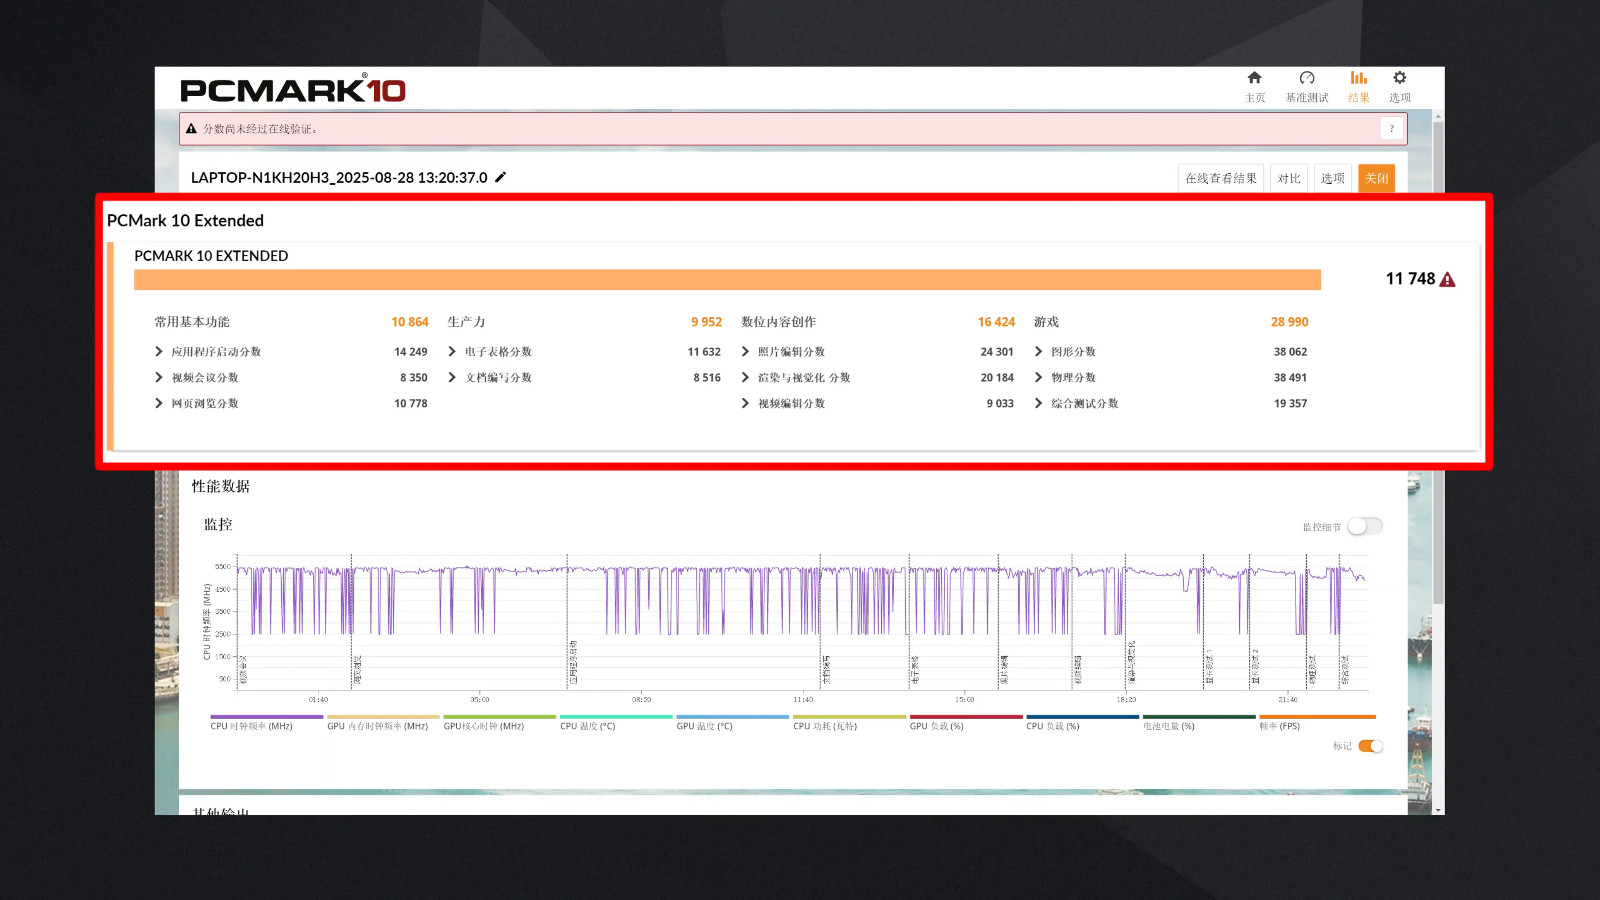The height and width of the screenshot is (900, 1600).
Task: Toggle the GPU 温度 (°C) legend series
Action: tap(732, 723)
